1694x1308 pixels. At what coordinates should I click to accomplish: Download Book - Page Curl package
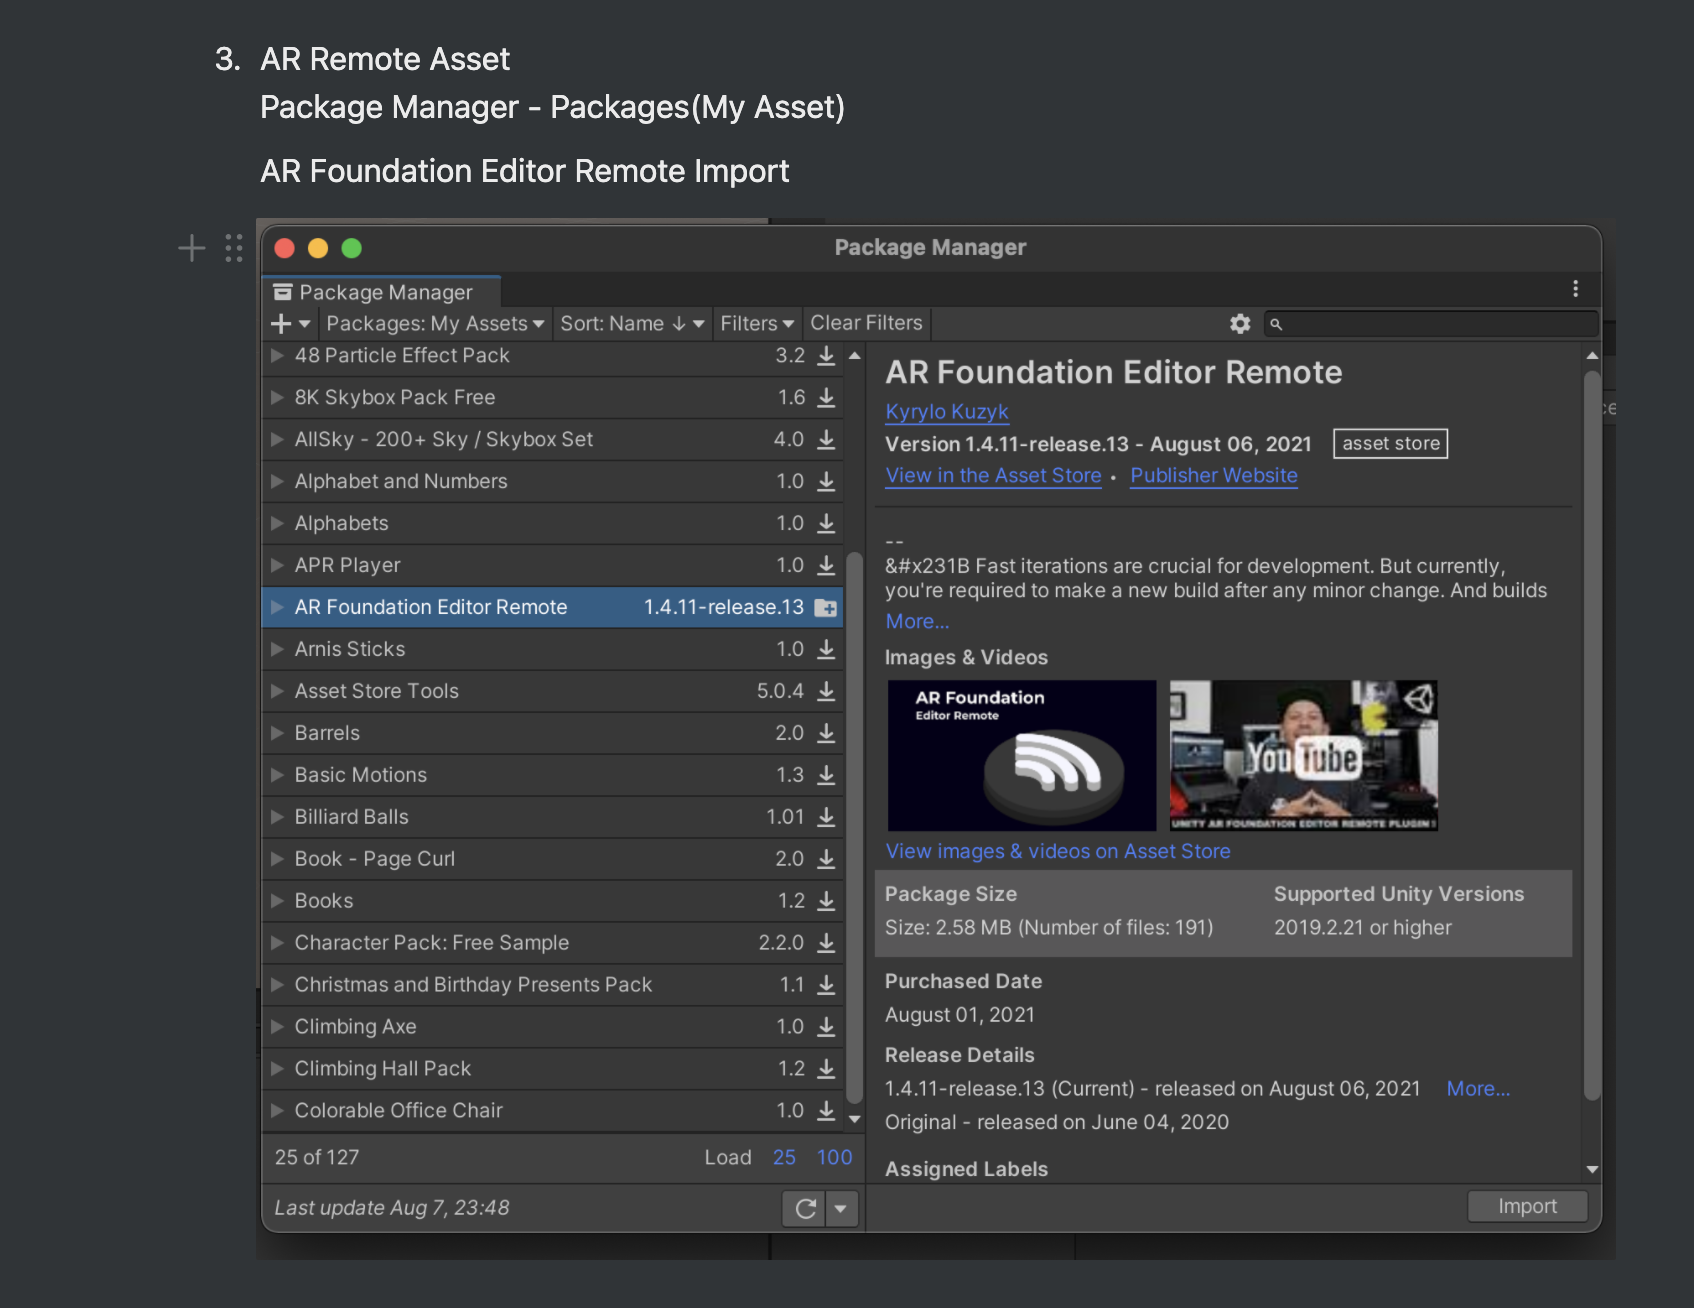click(826, 860)
